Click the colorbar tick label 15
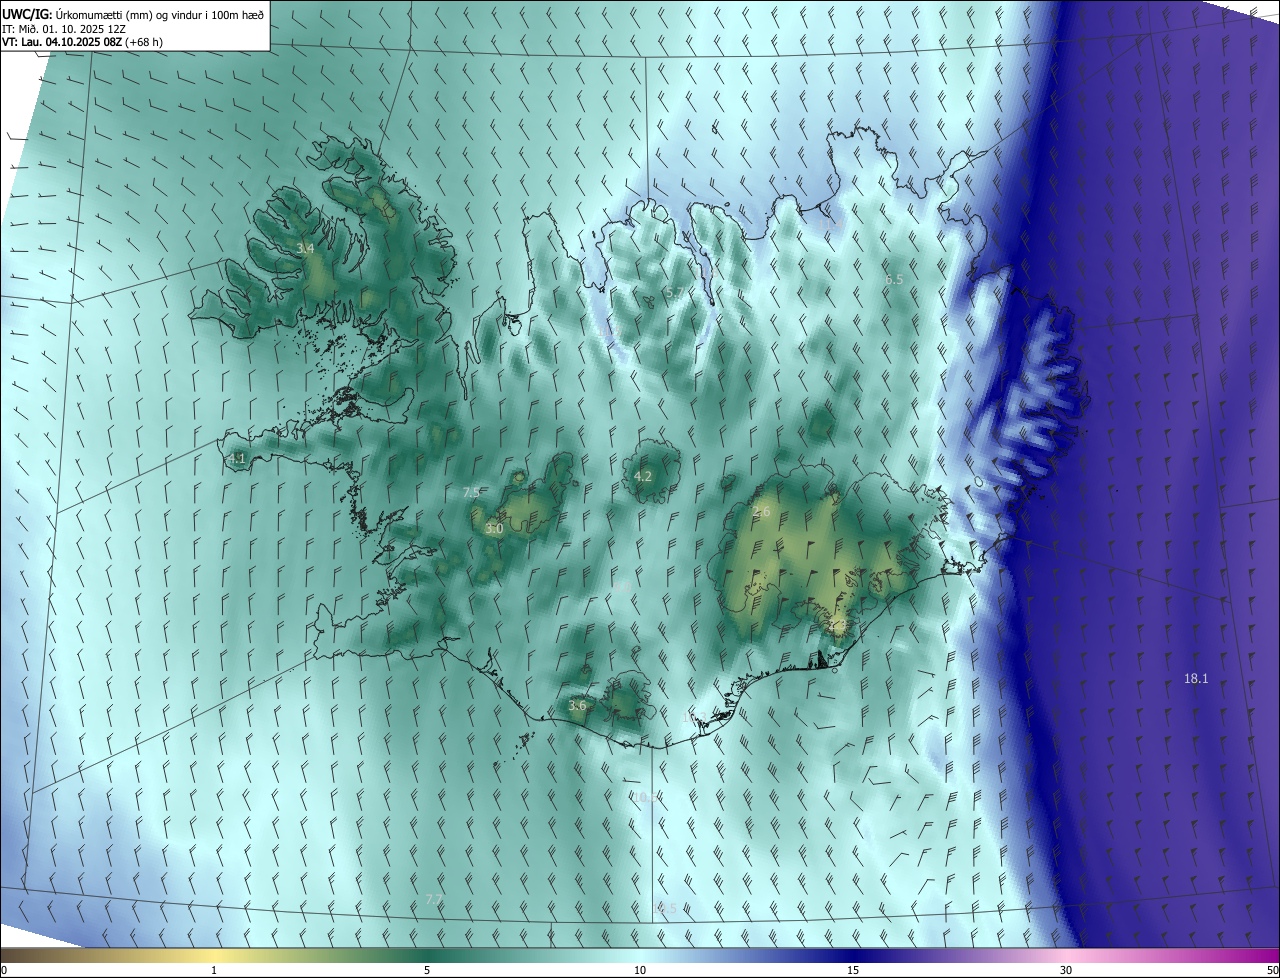This screenshot has height=978, width=1280. click(x=853, y=970)
